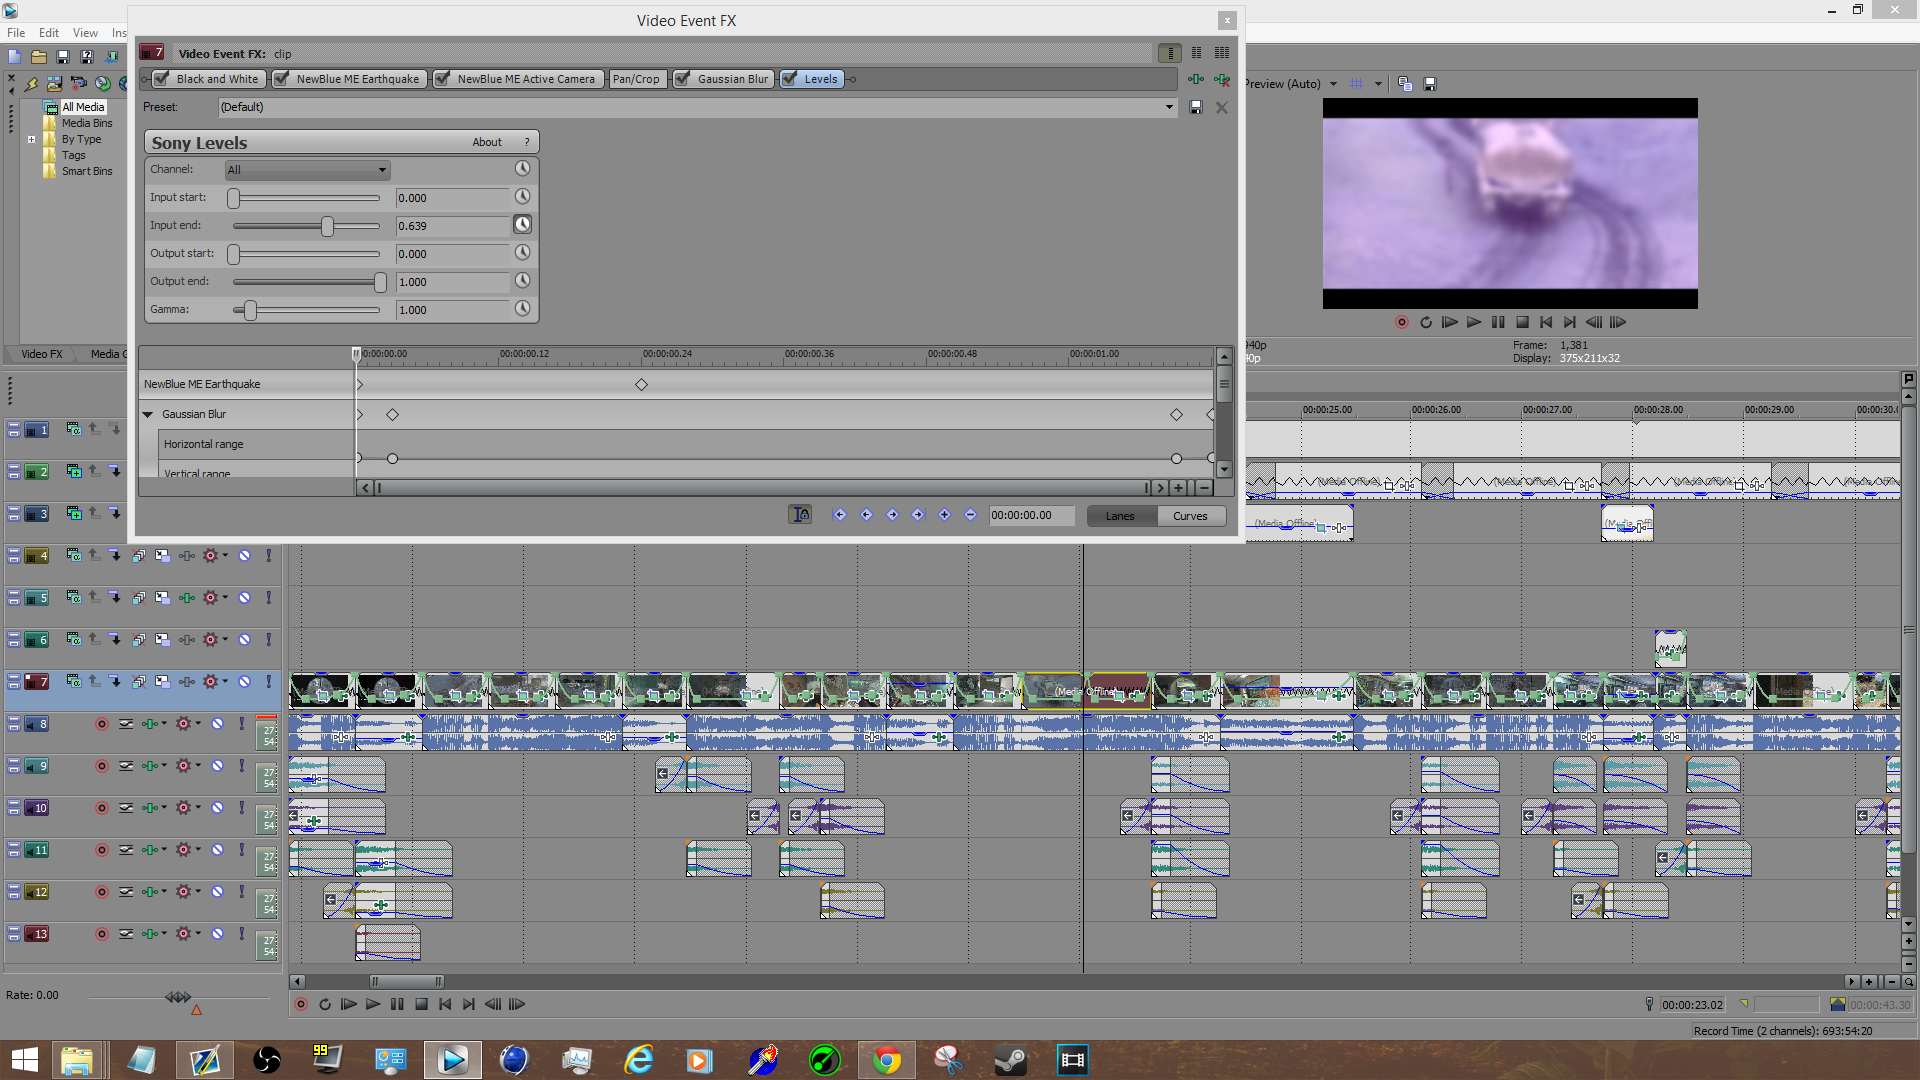Open the Channel dropdown

[307, 170]
